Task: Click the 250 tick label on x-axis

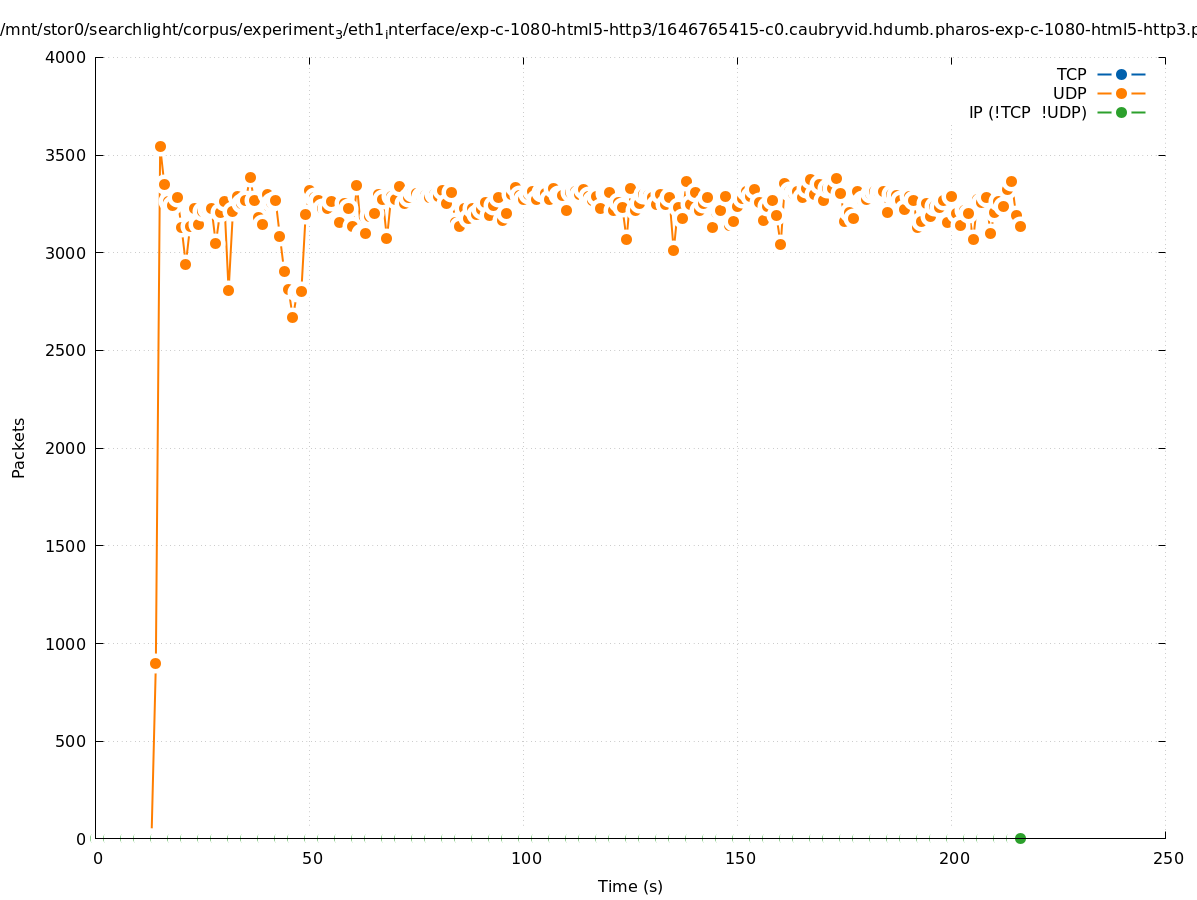Action: pos(1168,858)
